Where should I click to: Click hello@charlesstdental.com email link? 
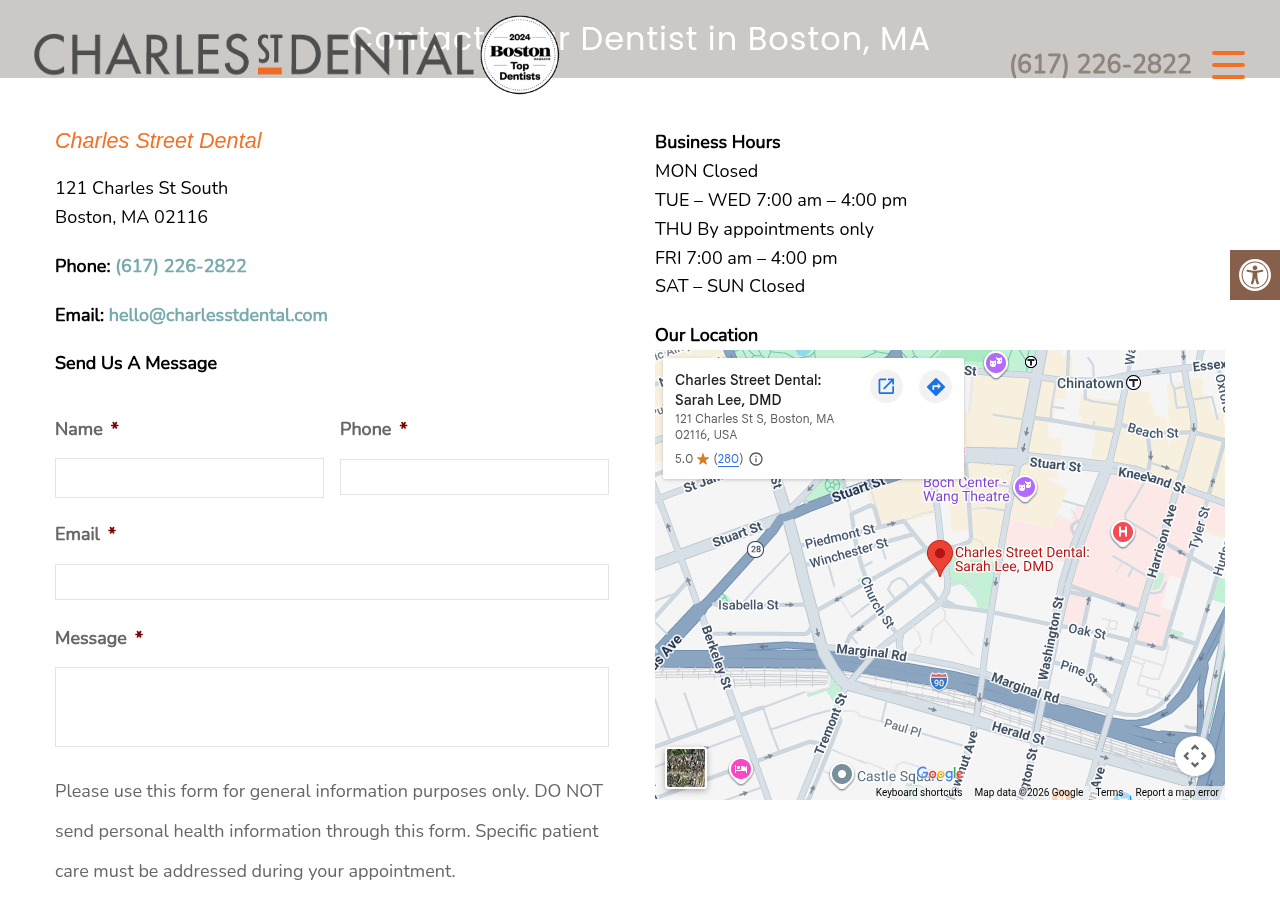pos(218,315)
